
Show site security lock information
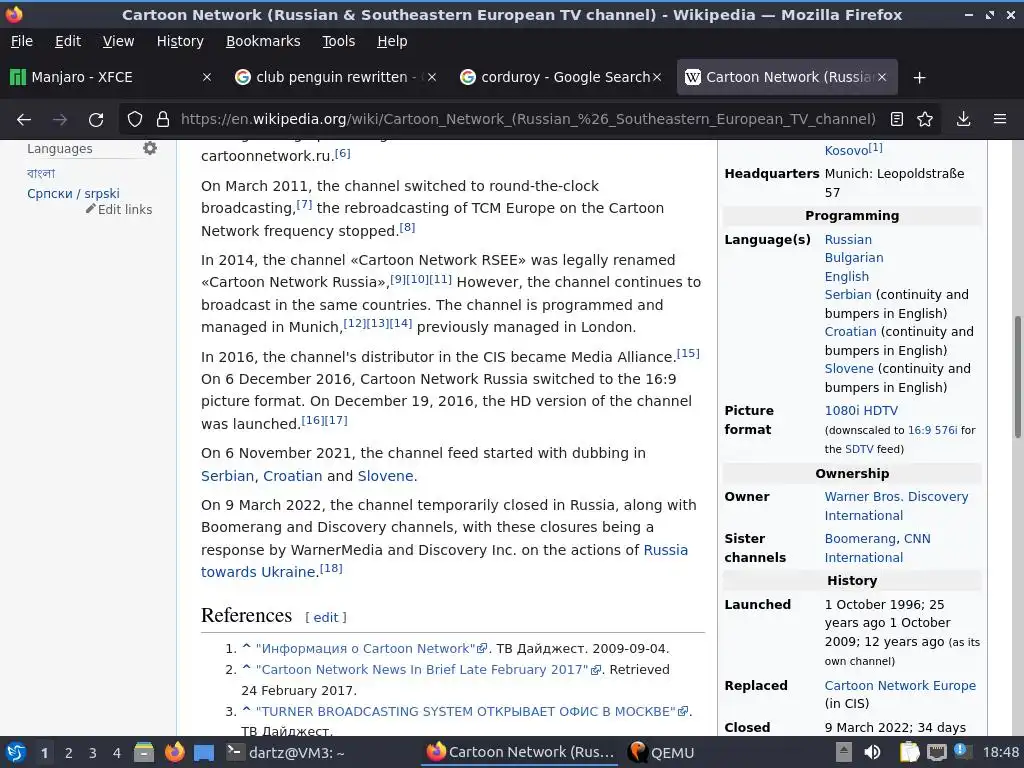163,120
